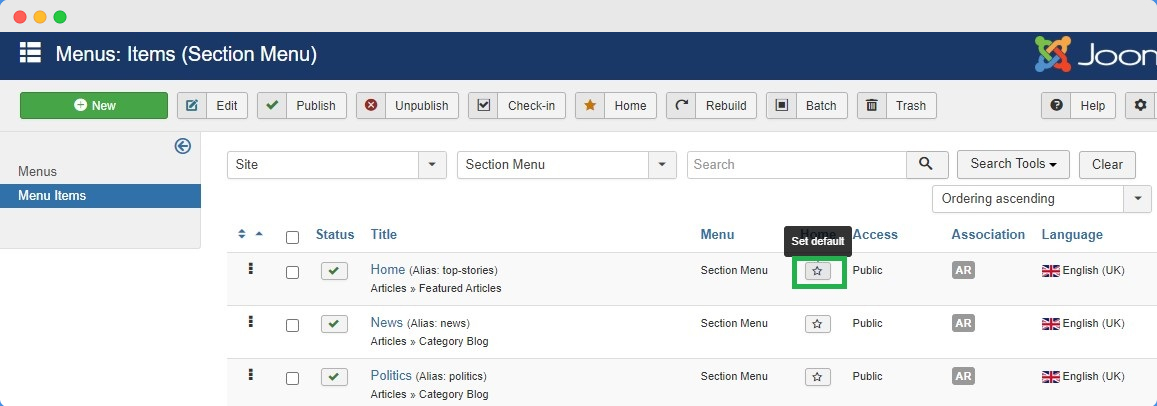Sort by the Access column header

point(875,235)
